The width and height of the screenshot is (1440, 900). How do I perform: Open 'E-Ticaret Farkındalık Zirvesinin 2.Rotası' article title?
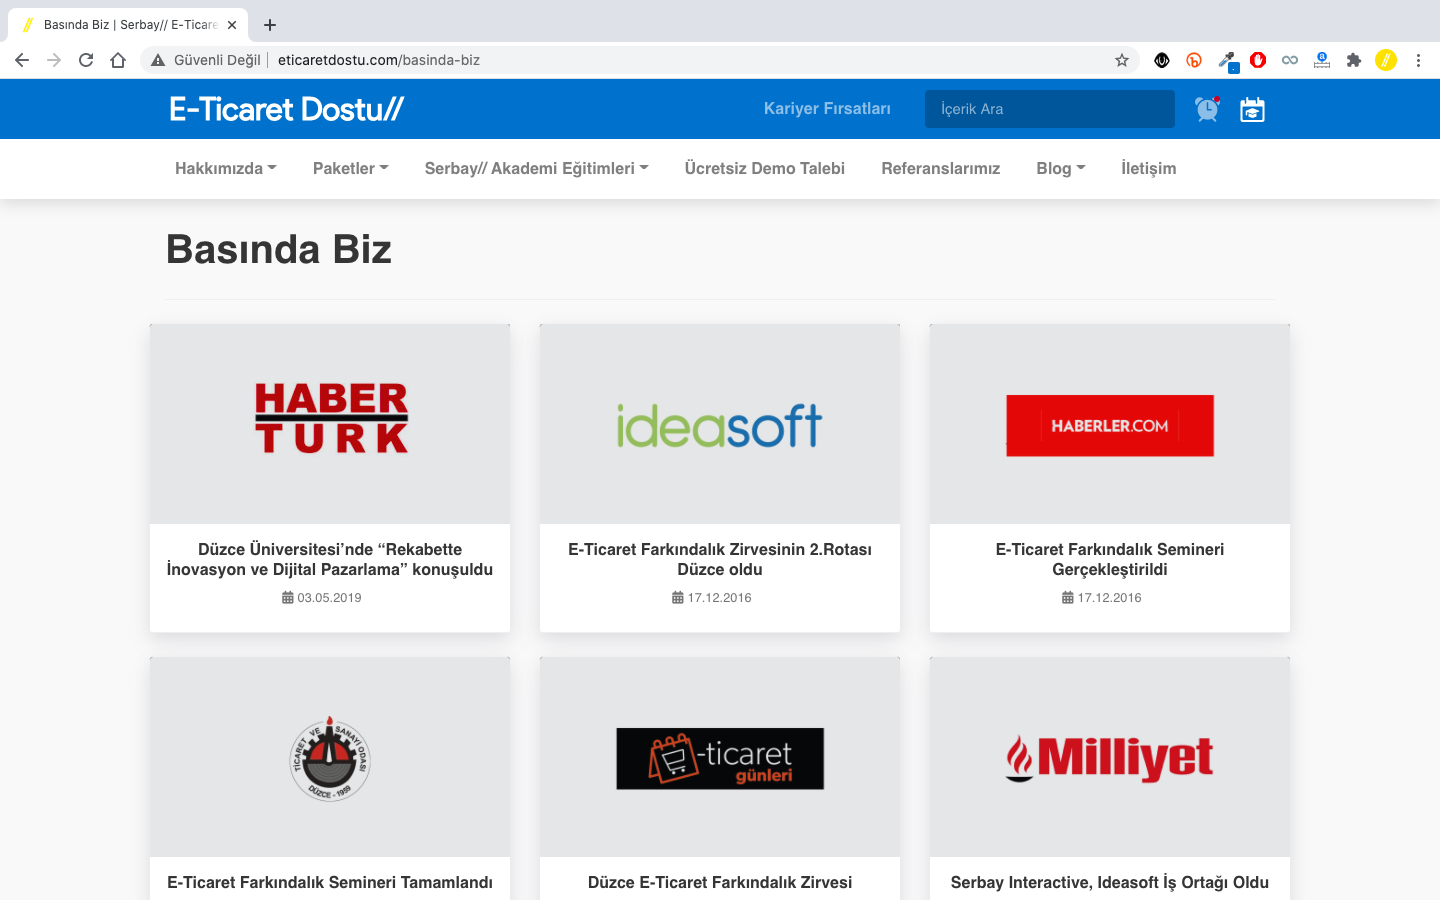click(x=720, y=559)
